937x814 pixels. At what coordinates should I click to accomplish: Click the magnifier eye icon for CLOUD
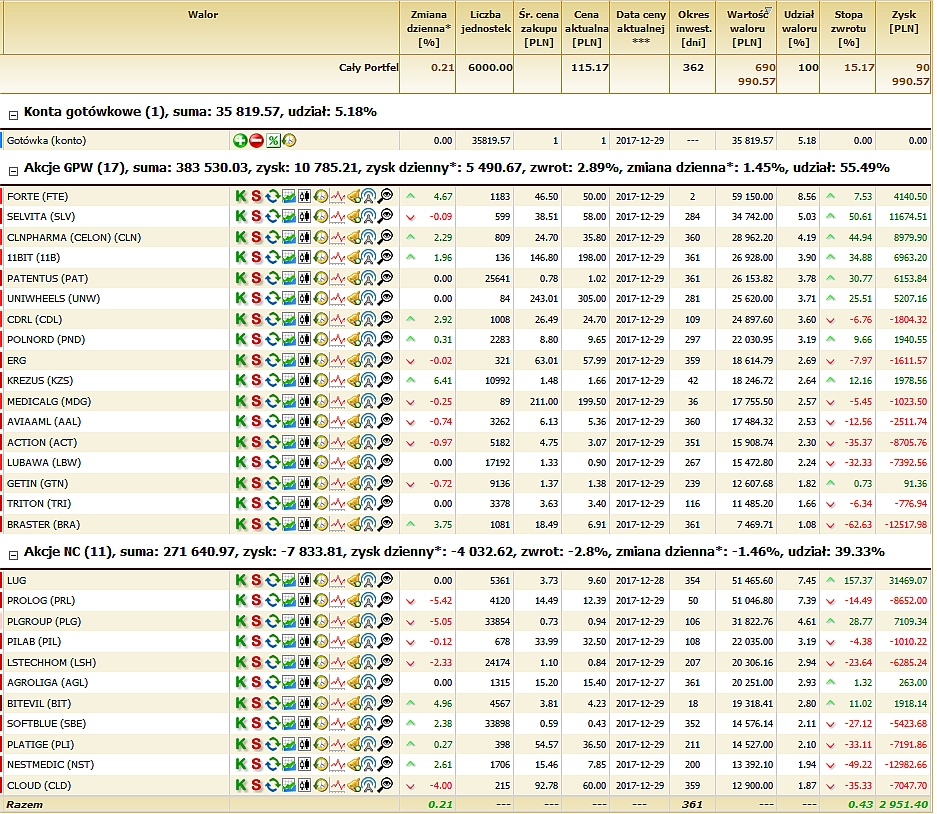386,785
